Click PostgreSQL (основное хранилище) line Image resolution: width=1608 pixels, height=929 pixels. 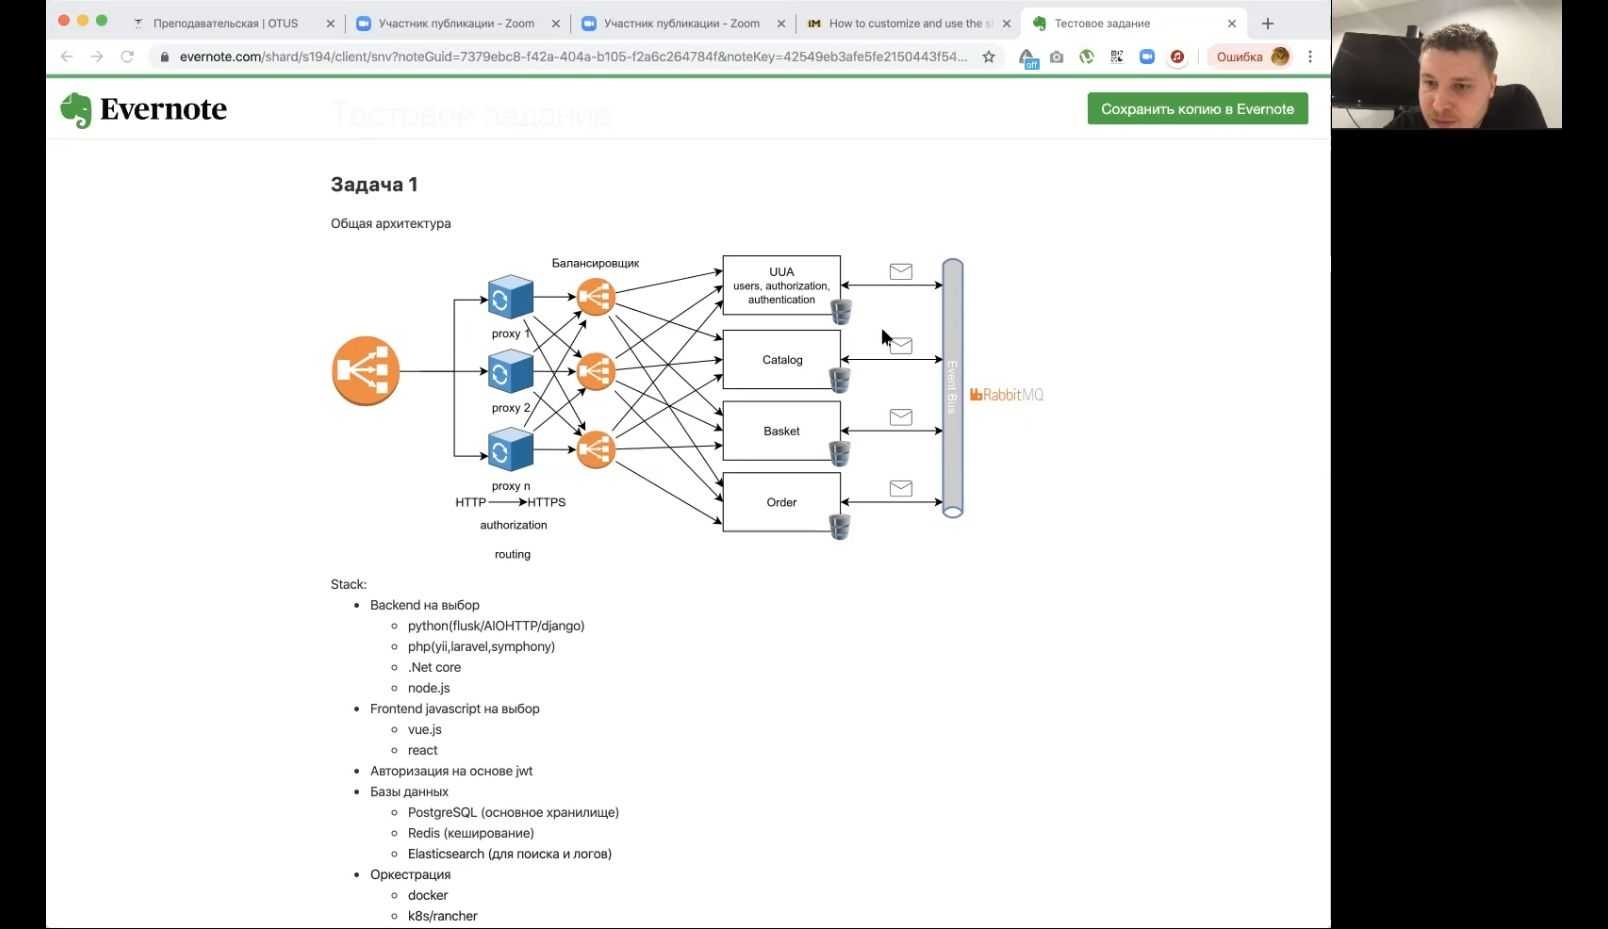(x=513, y=813)
